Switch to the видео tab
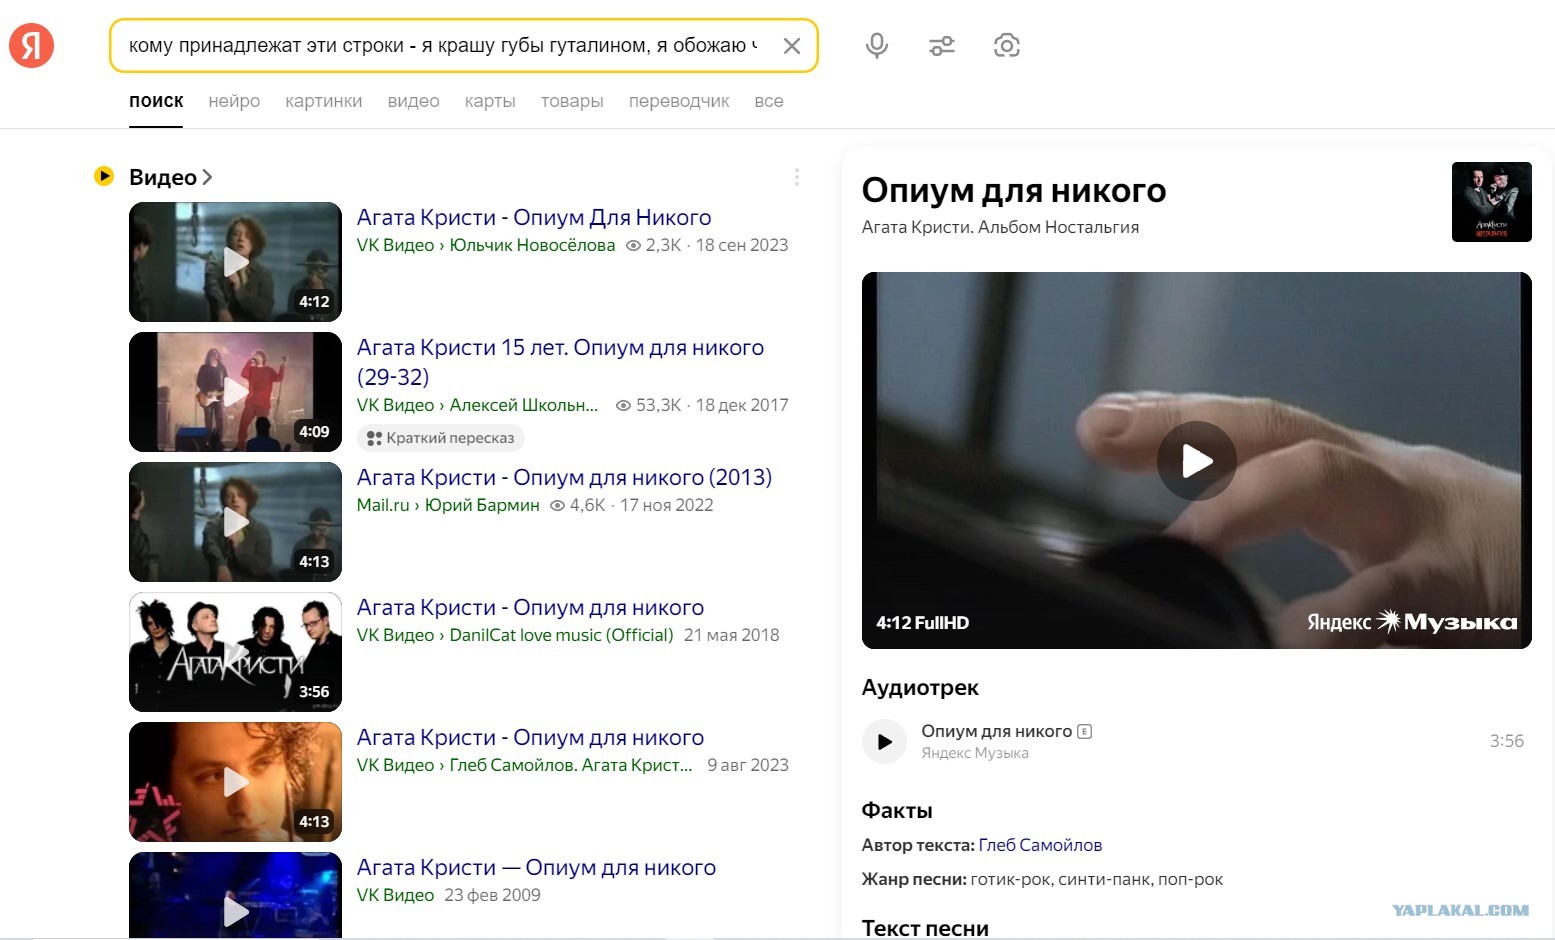Screen dimensions: 1555x940 tap(413, 101)
